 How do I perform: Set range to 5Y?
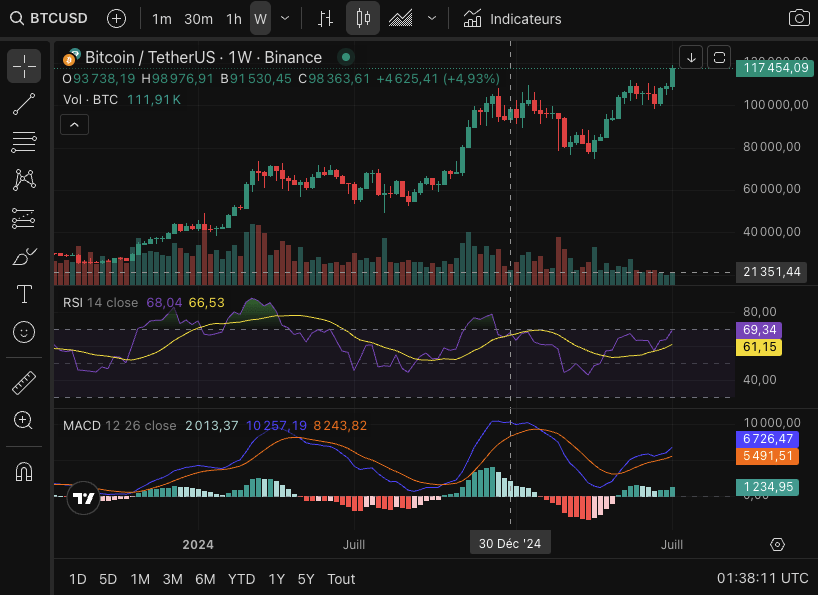pyautogui.click(x=306, y=579)
